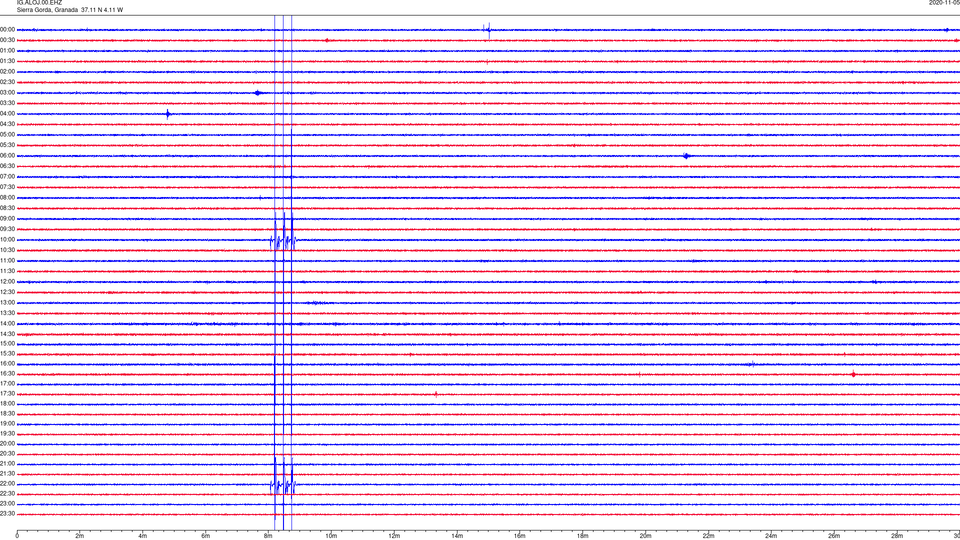
Task: Click the red event on the 16:30 trace
Action: (853, 374)
